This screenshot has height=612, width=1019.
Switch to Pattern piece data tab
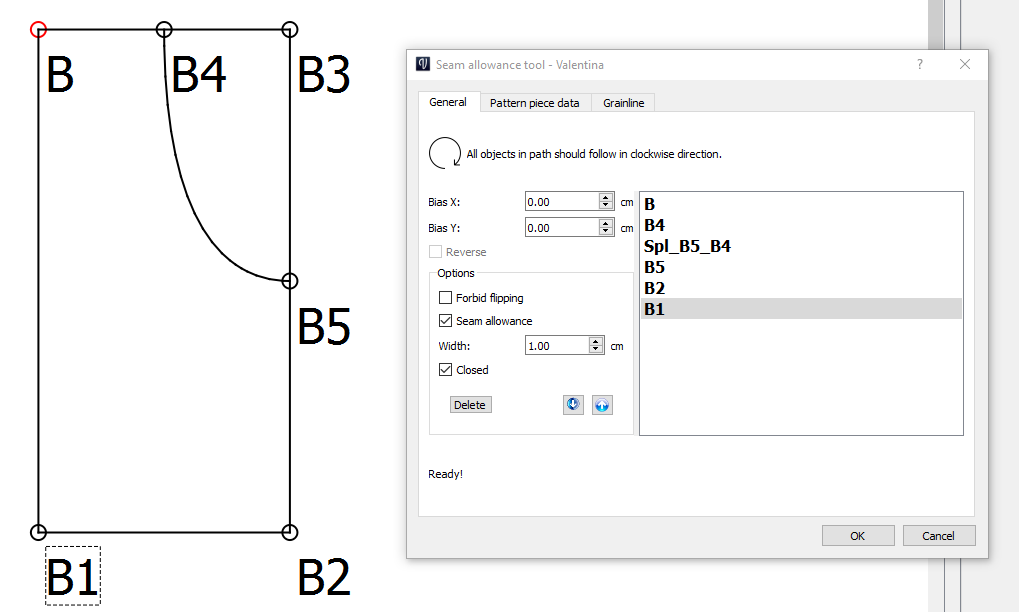[534, 103]
